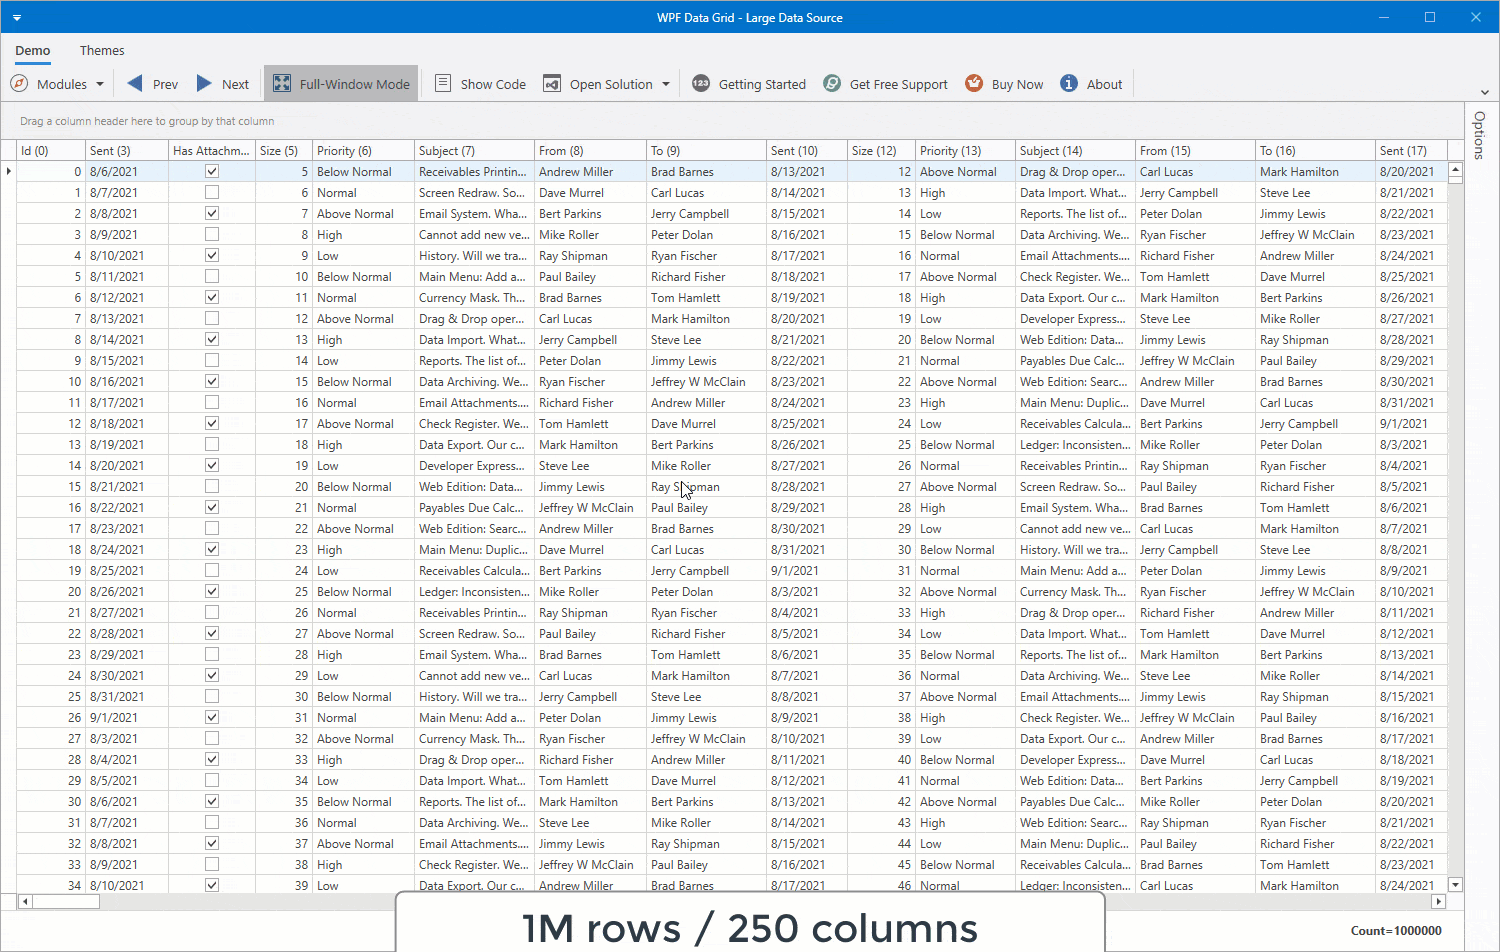Image resolution: width=1500 pixels, height=952 pixels.
Task: Toggle Has Attachment checkbox for row 4
Action: pos(211,255)
